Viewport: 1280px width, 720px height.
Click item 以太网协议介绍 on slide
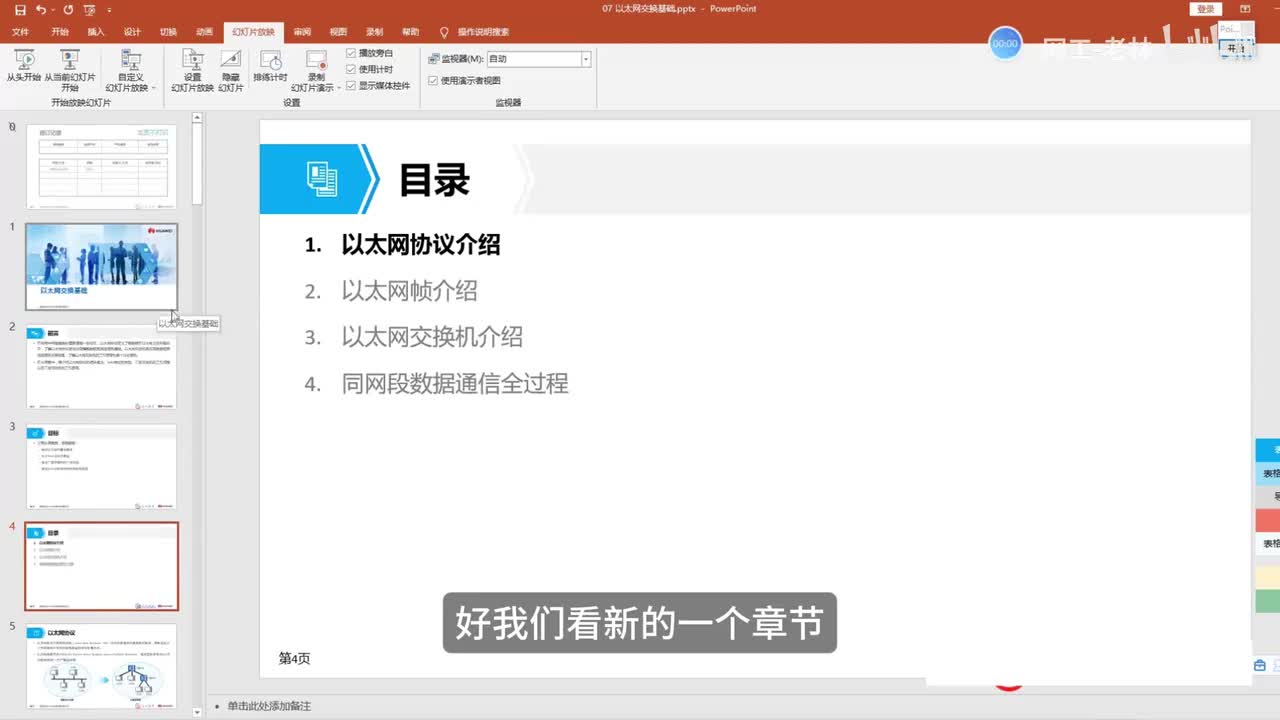click(421, 245)
